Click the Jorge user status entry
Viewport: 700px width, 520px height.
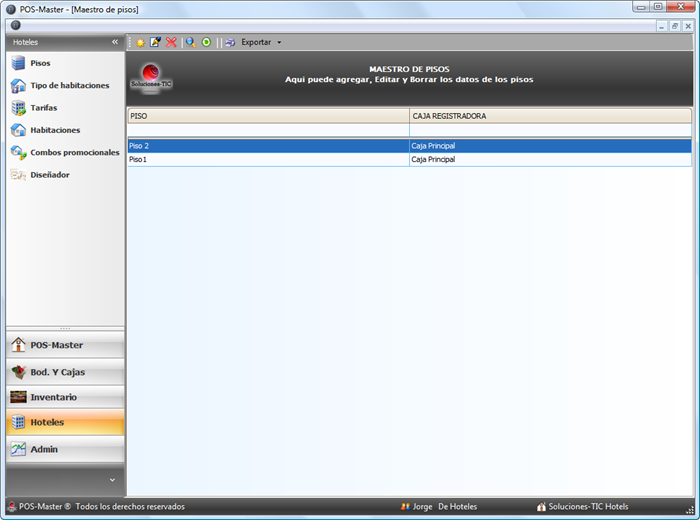(417, 507)
